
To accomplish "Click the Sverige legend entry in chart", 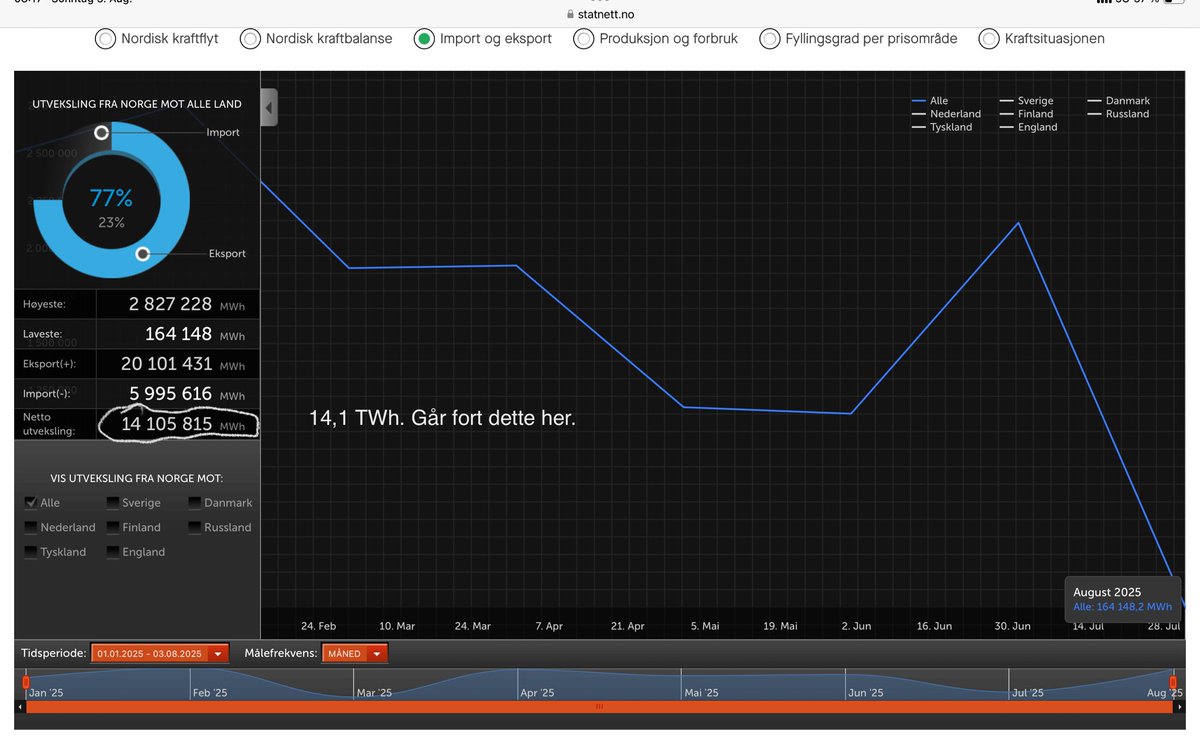I will (1026, 101).
